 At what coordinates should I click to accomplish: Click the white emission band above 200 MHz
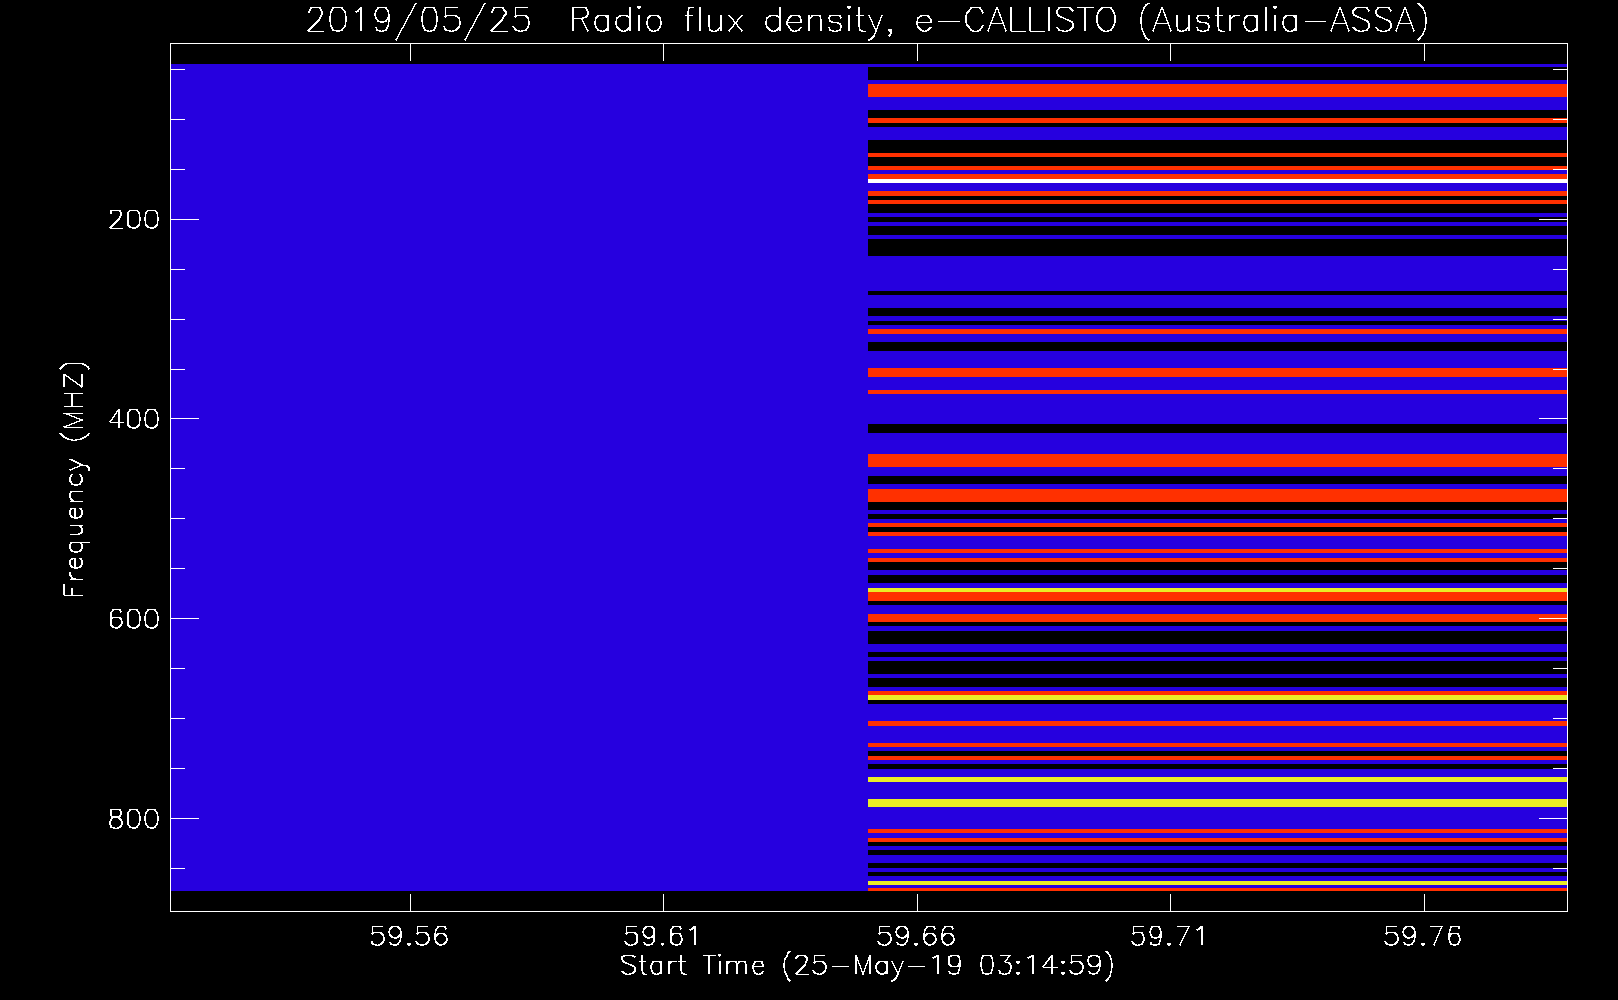pyautogui.click(x=1217, y=181)
